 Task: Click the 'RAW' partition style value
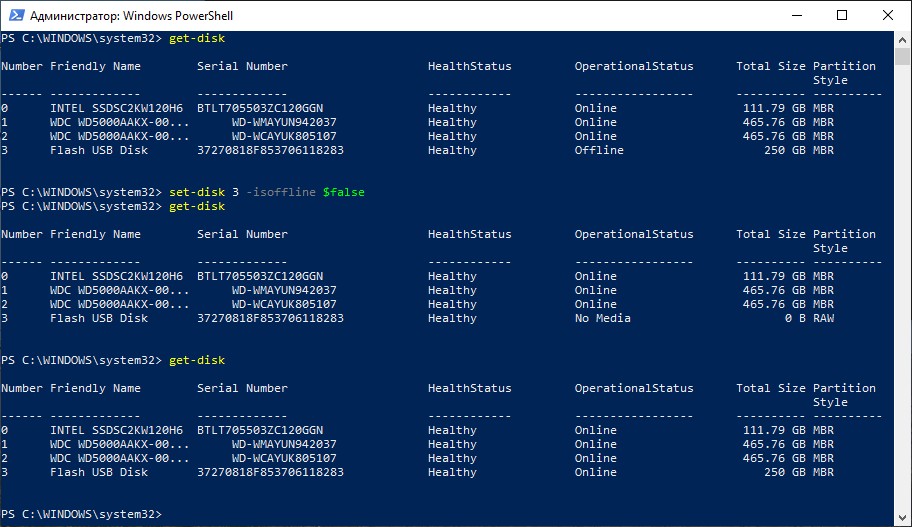click(826, 318)
